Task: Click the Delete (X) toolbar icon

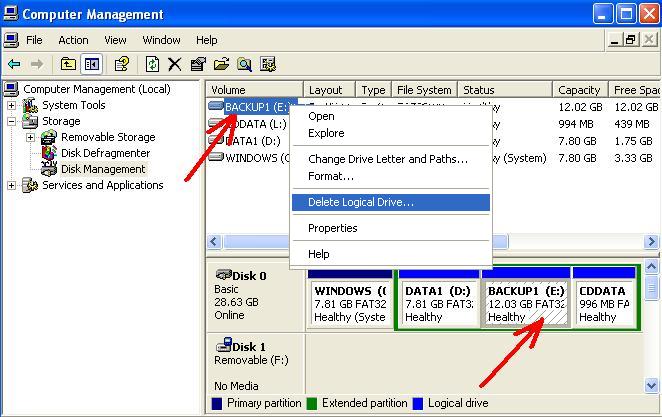Action: (x=175, y=64)
